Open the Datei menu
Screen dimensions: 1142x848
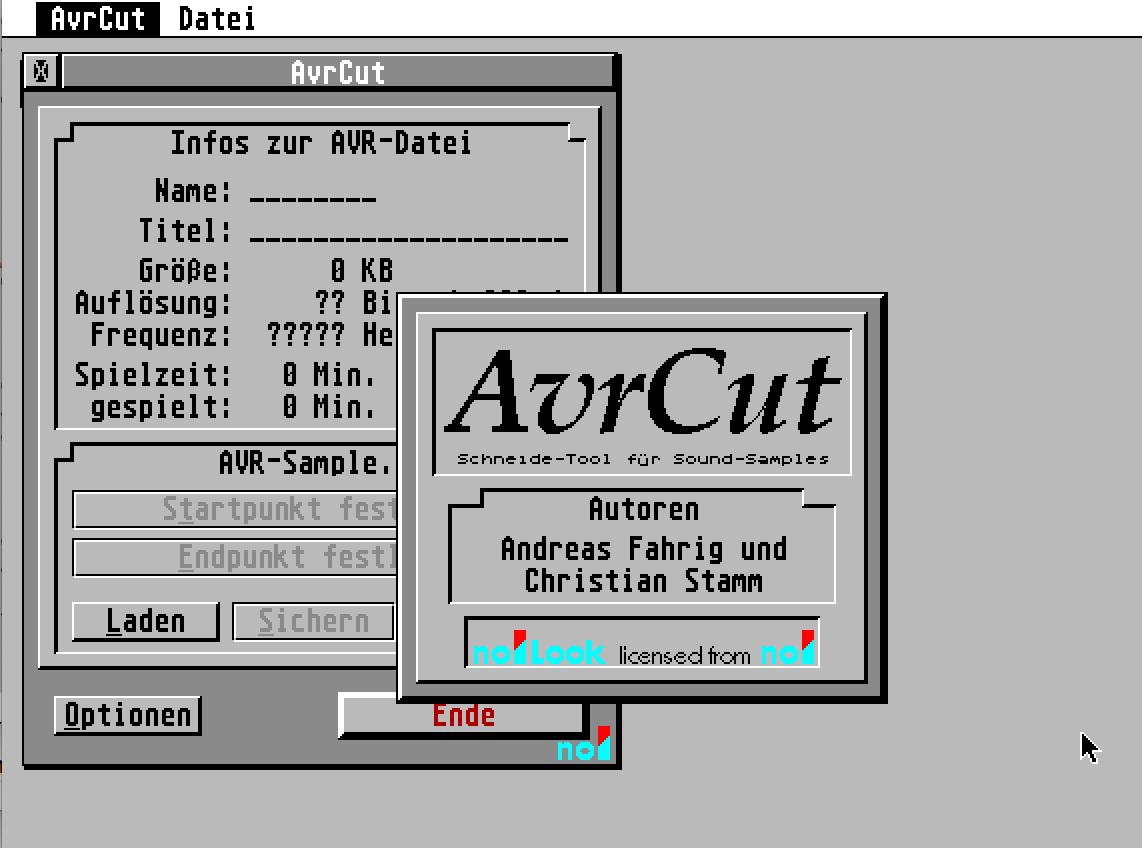tap(216, 19)
